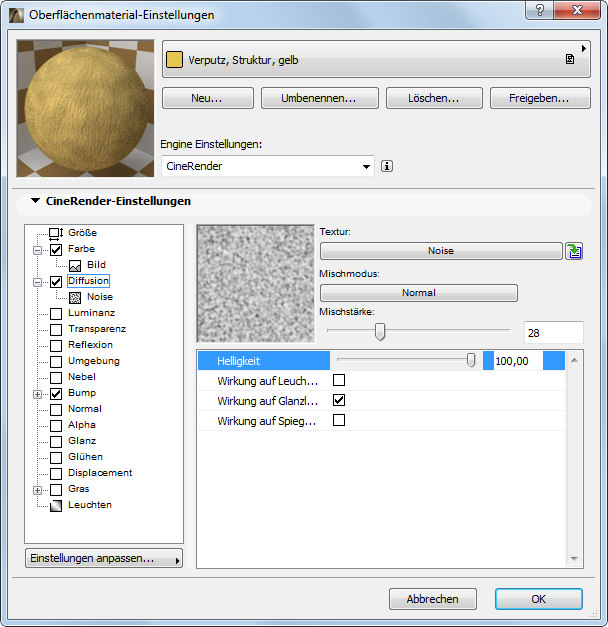
Task: Click the Mischstärke slider handle
Action: pyautogui.click(x=380, y=331)
